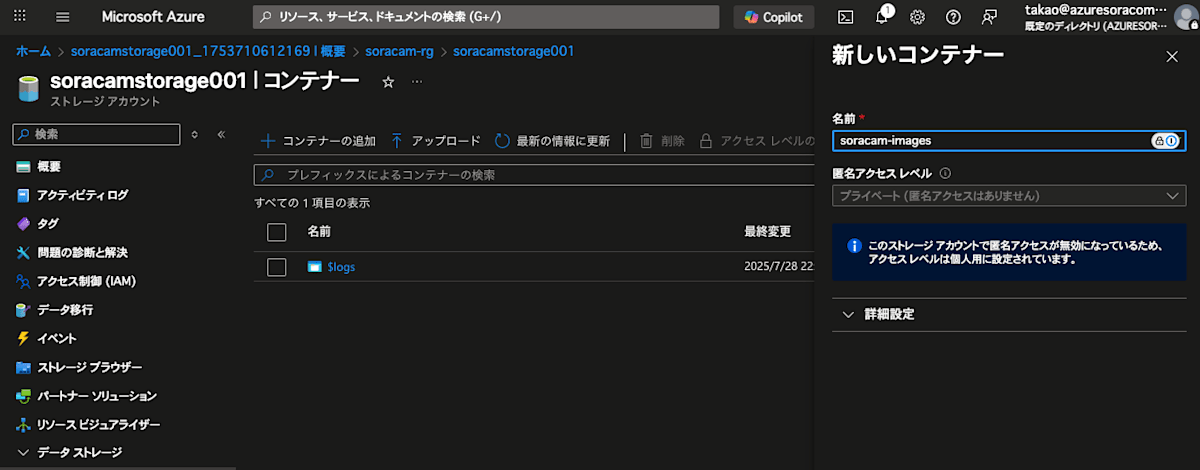
Task: Click the info icon beside 匿名アクセス レベル
Action: (945, 173)
